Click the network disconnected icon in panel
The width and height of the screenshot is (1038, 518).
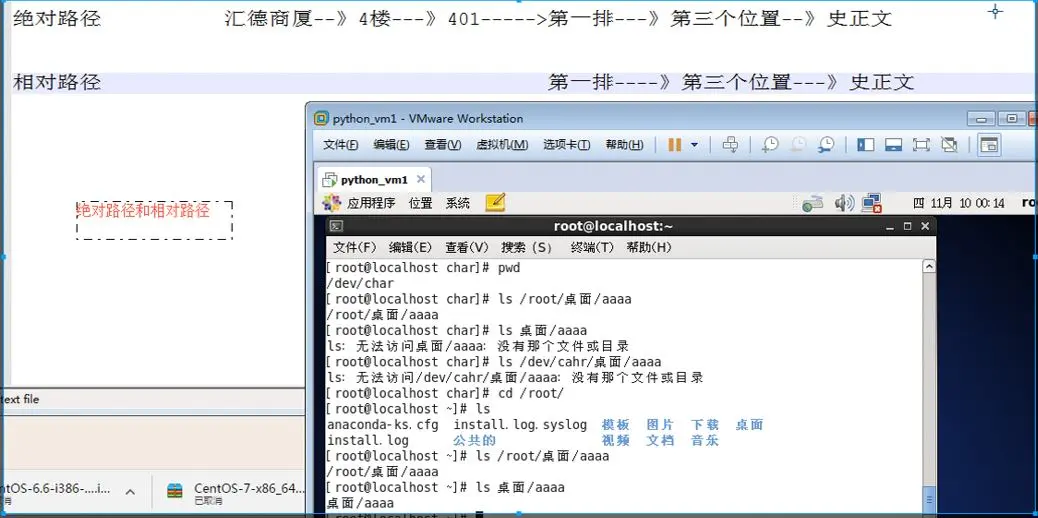click(872, 203)
